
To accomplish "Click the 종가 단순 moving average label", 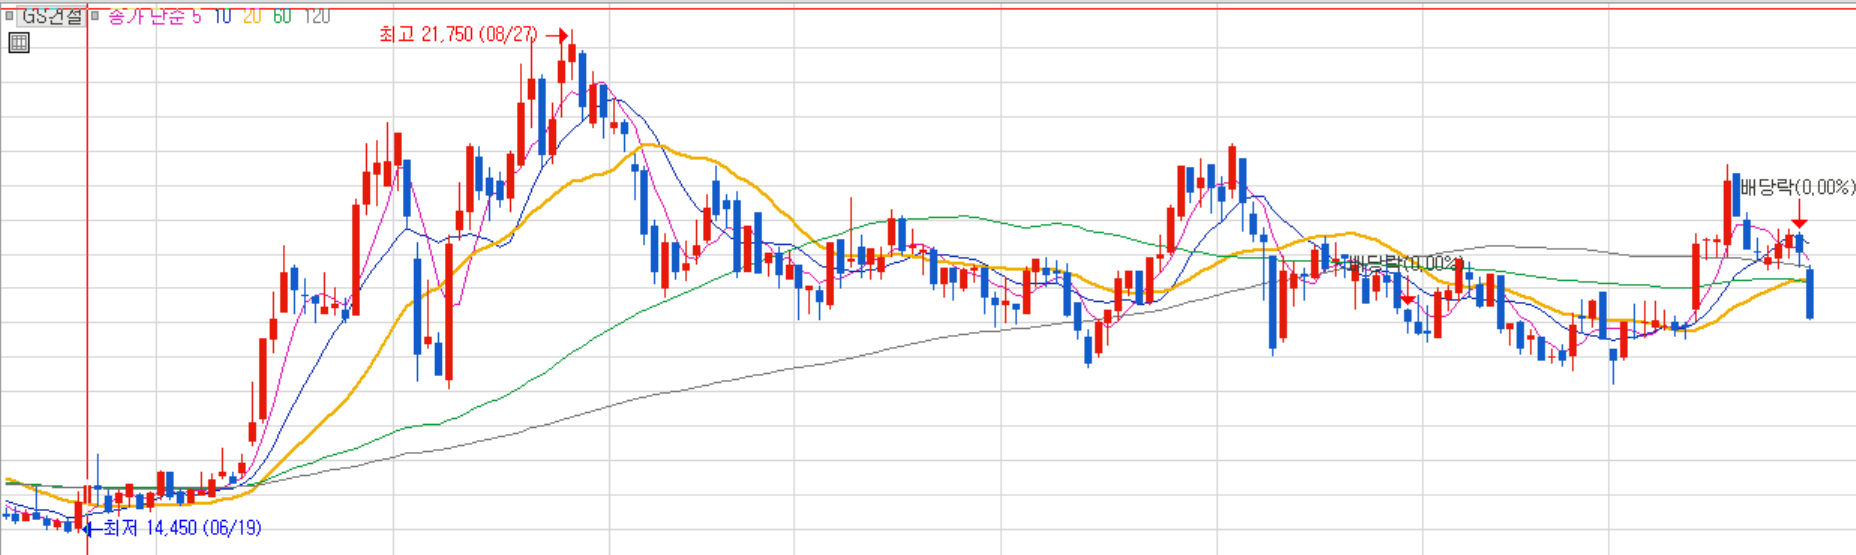I will pyautogui.click(x=147, y=17).
